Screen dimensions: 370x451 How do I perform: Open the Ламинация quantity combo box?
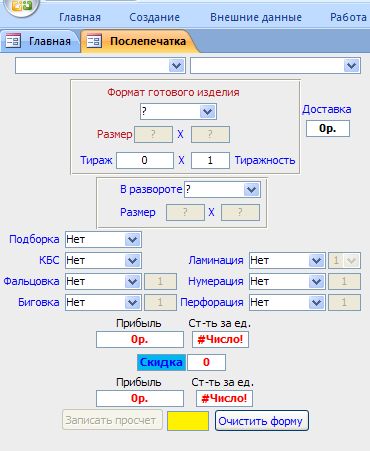(x=351, y=260)
